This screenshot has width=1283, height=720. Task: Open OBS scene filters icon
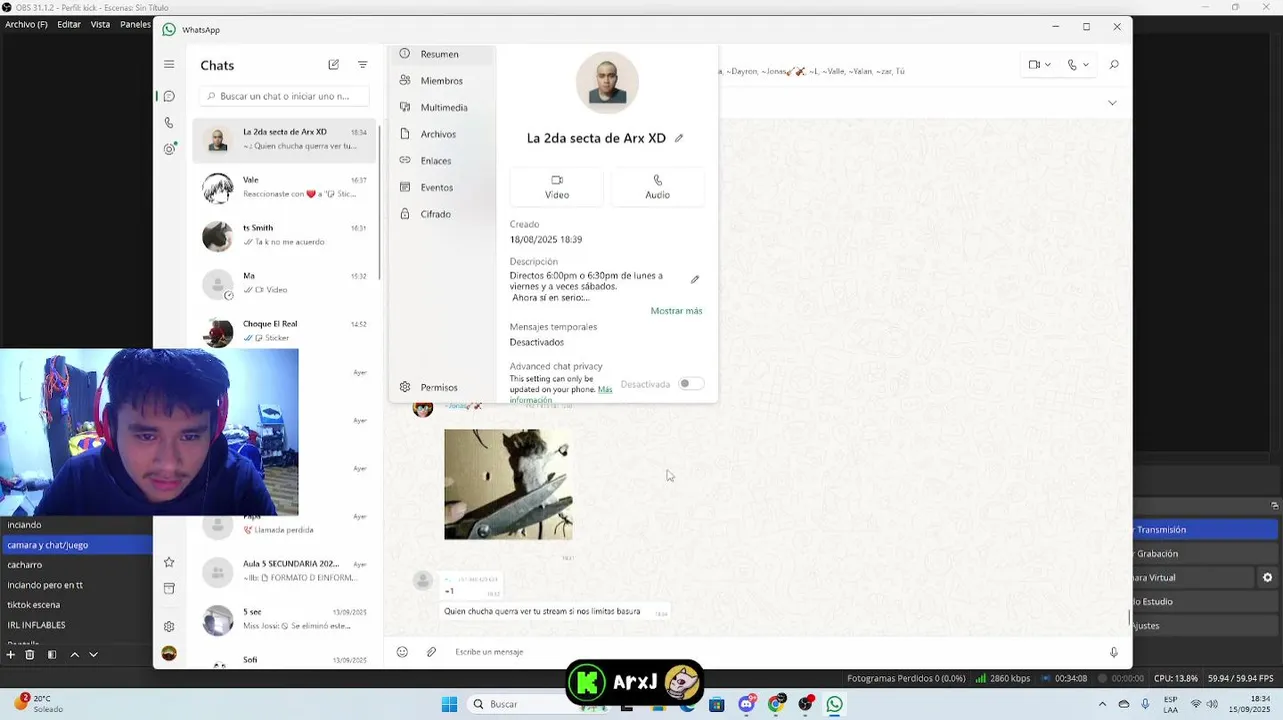tap(52, 655)
